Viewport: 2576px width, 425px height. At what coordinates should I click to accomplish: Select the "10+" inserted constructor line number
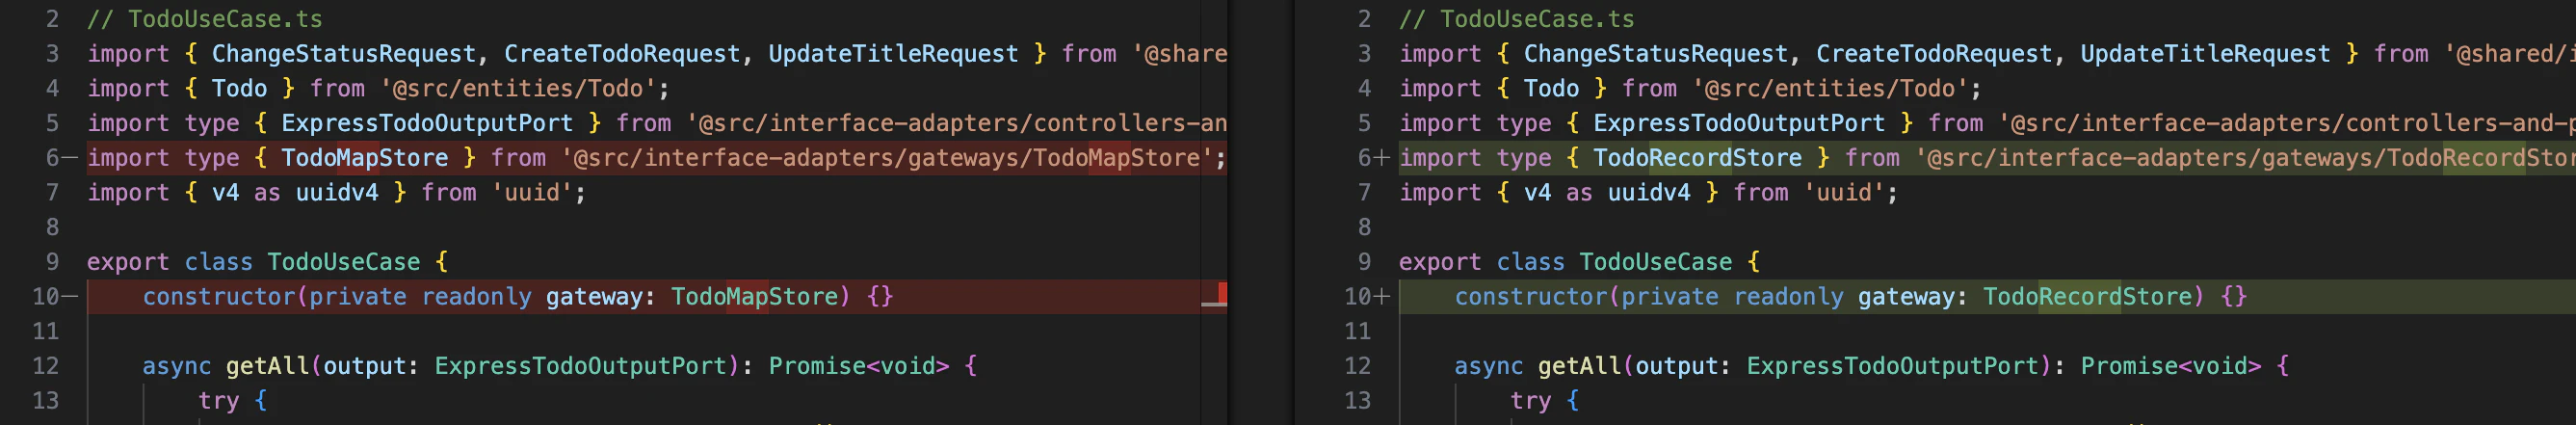[1367, 296]
